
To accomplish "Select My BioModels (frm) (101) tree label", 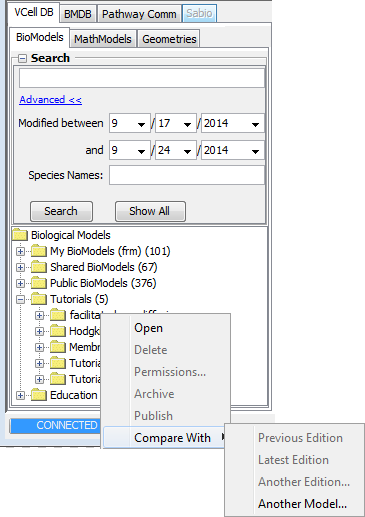I will 110,251.
